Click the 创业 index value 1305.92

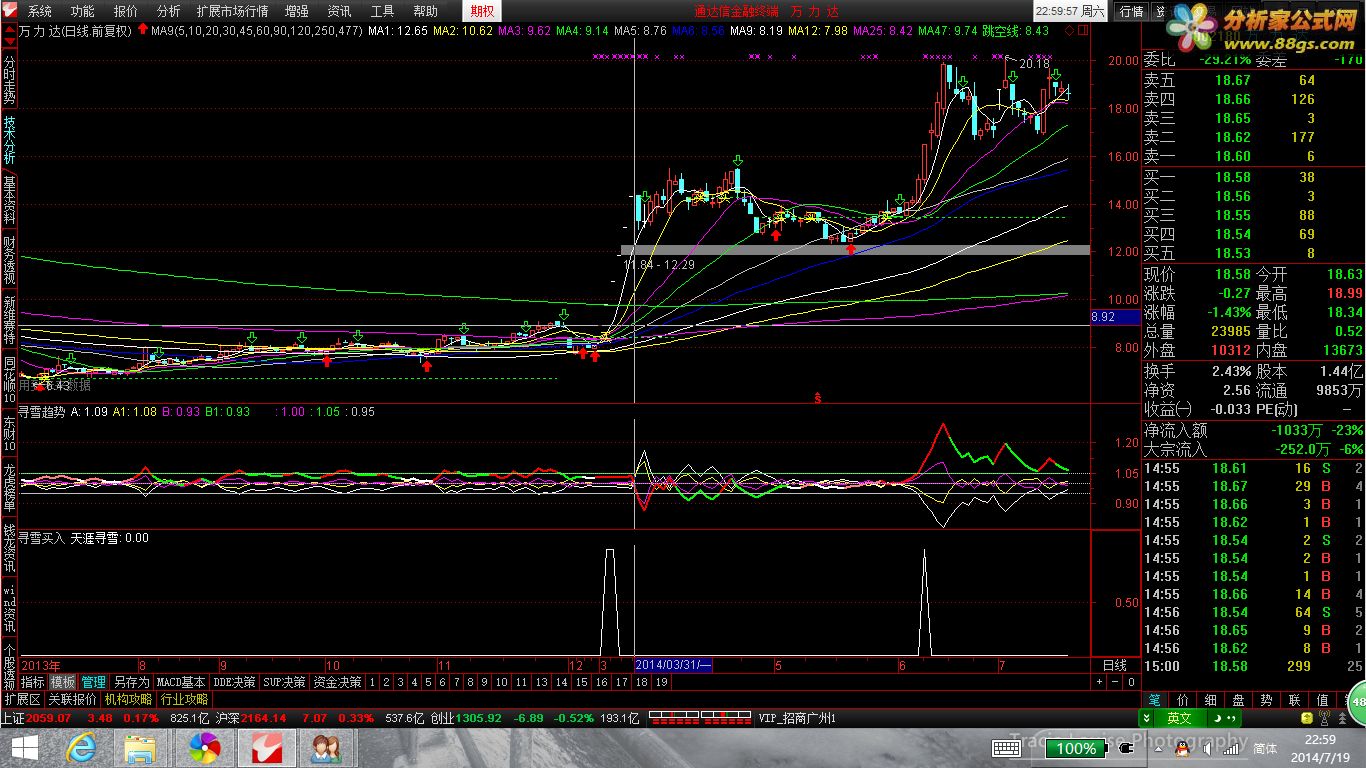480,718
